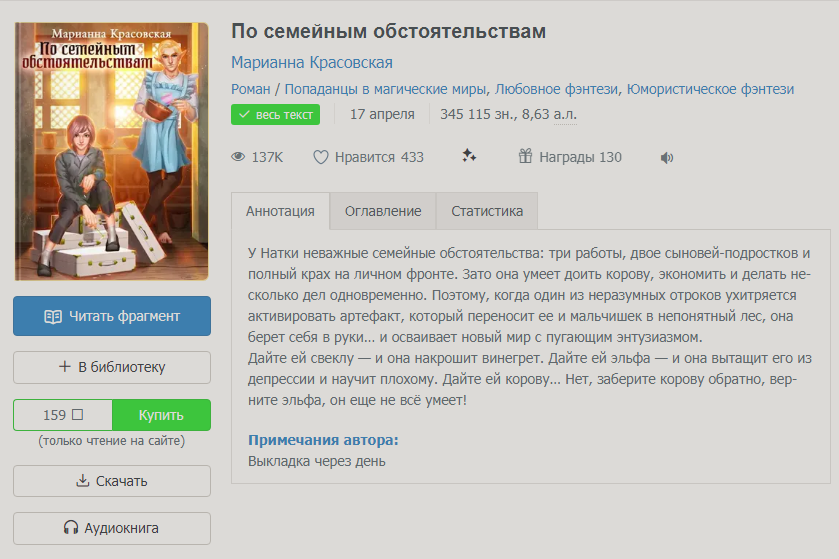Click the heart icon next to Нравится

pyautogui.click(x=321, y=157)
